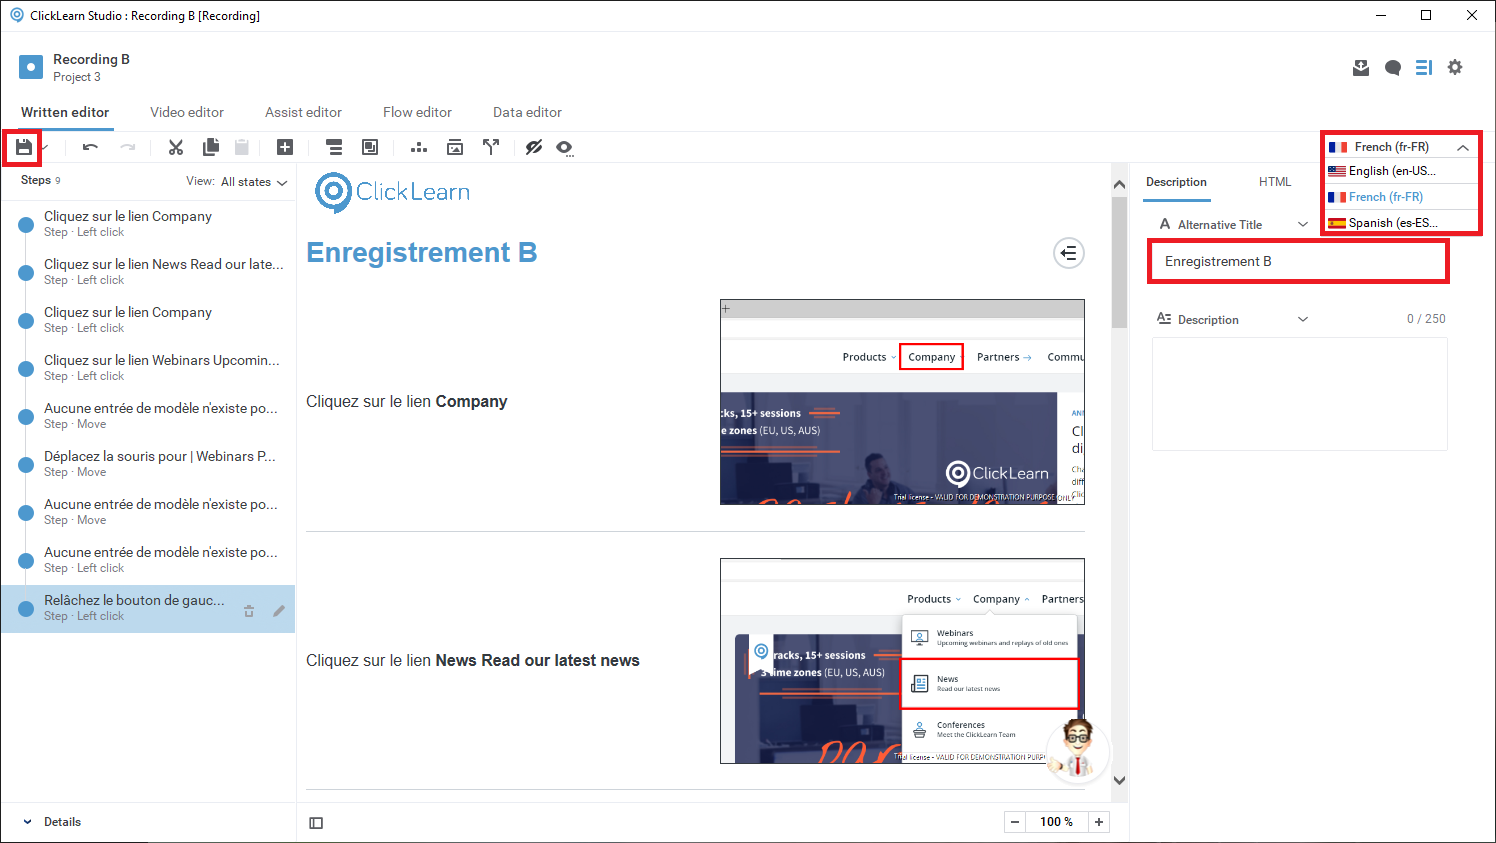Click the 100 % zoom value
This screenshot has height=843, width=1496.
click(1056, 822)
